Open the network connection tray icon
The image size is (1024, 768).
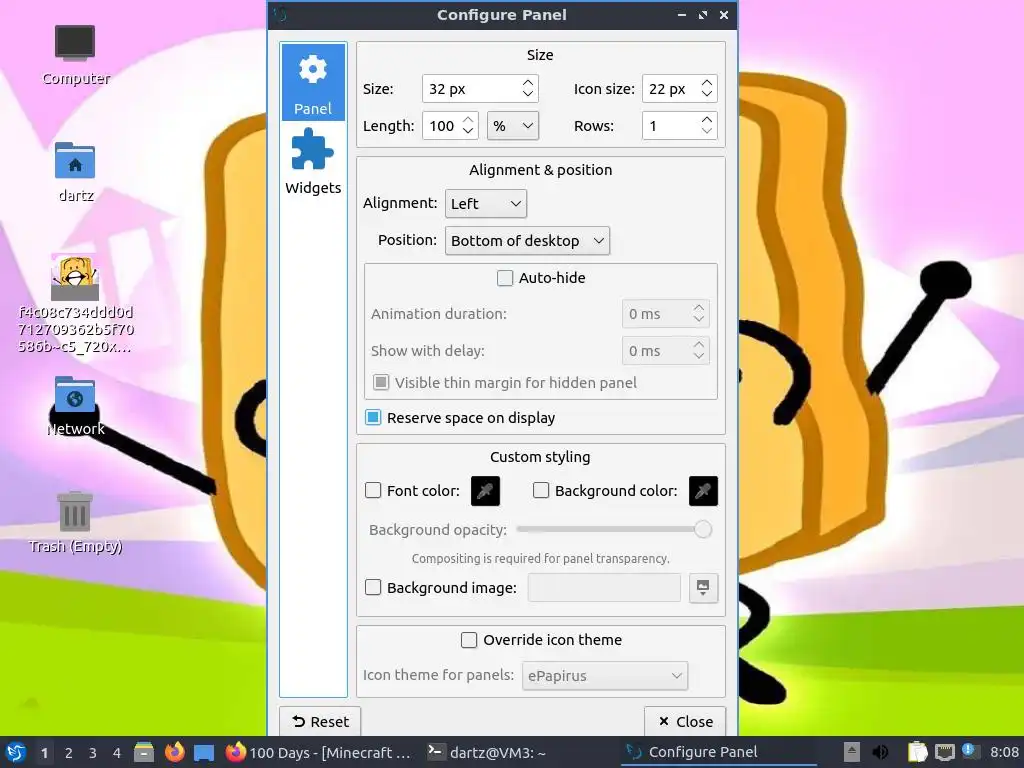[x=944, y=752]
